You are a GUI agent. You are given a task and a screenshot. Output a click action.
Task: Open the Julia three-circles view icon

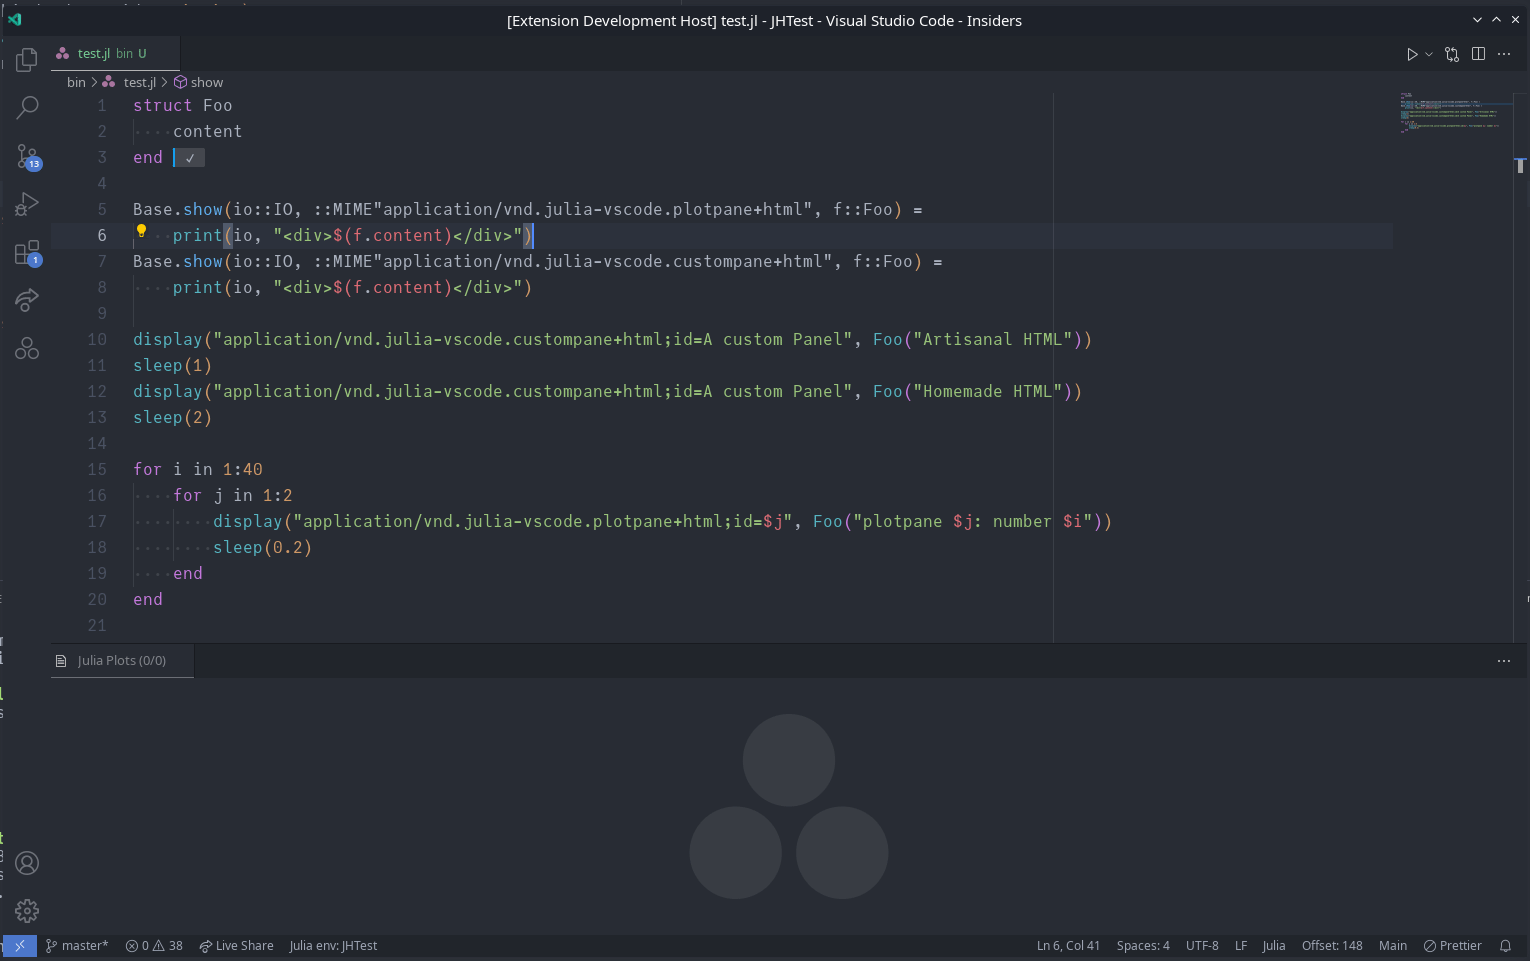click(x=27, y=348)
